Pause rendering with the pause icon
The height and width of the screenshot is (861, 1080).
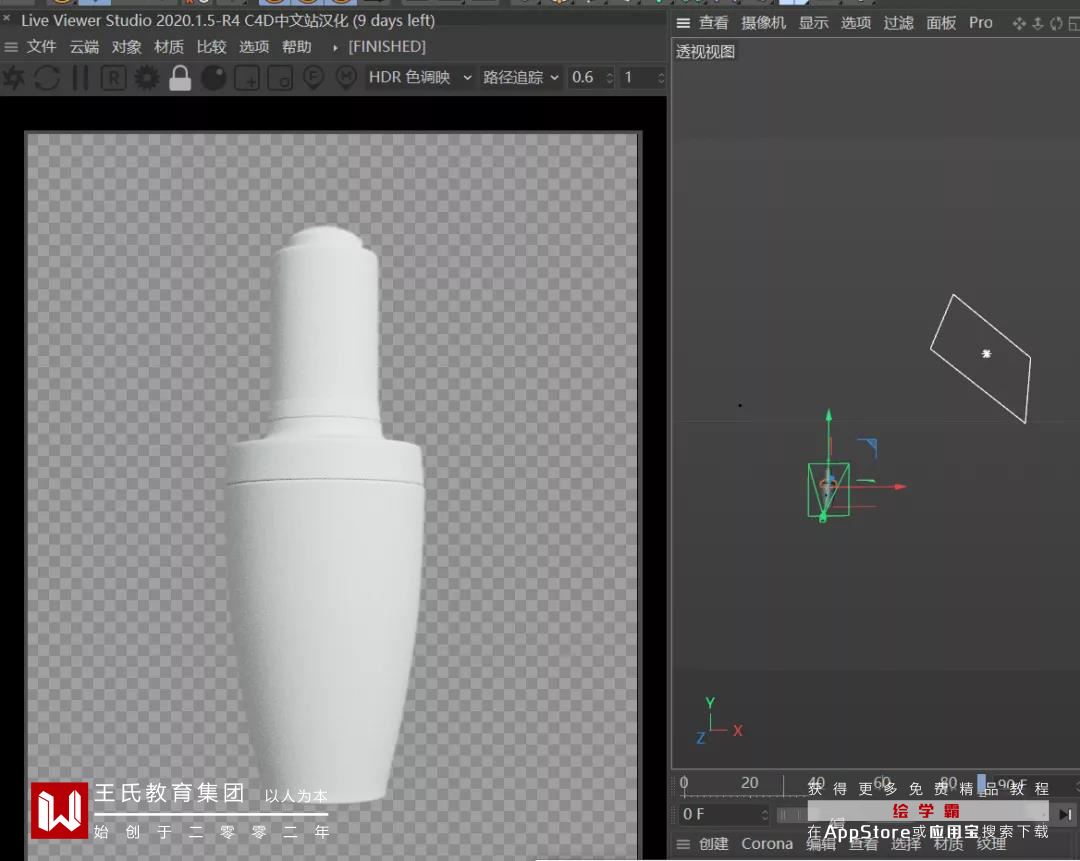[x=81, y=78]
